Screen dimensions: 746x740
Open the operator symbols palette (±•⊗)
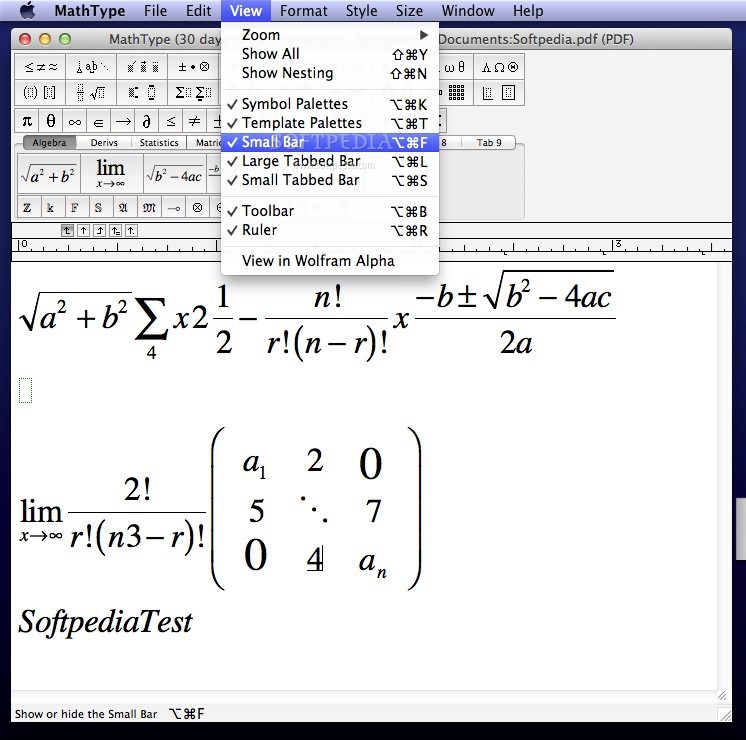193,67
